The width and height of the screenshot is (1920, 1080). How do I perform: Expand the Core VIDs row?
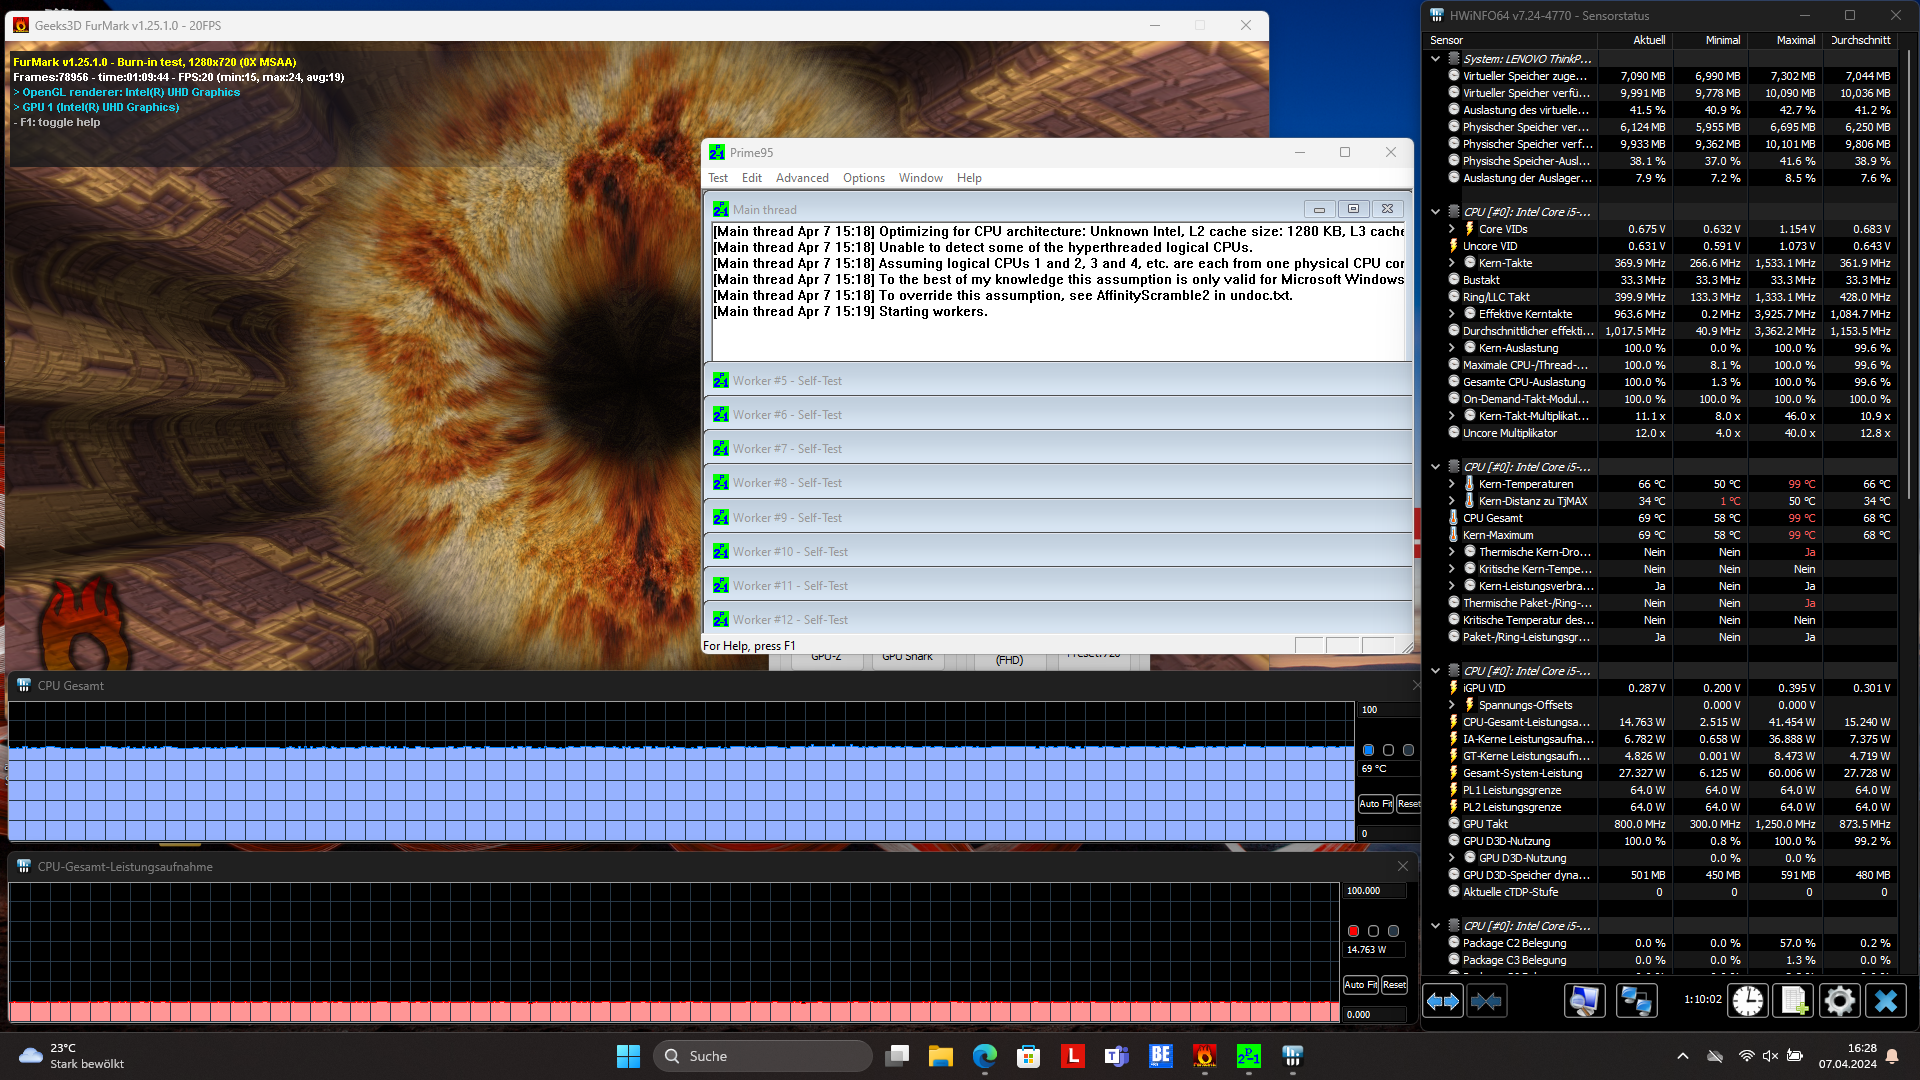pyautogui.click(x=1452, y=229)
